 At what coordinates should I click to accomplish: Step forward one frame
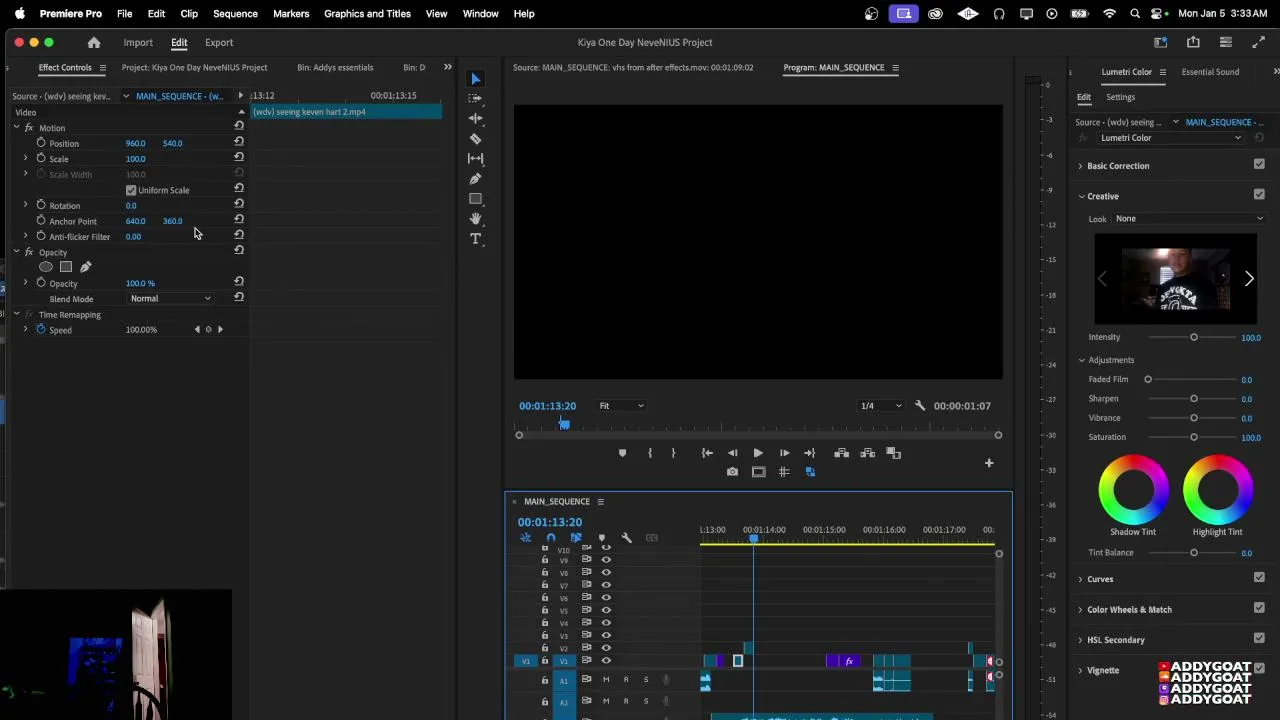click(x=784, y=453)
